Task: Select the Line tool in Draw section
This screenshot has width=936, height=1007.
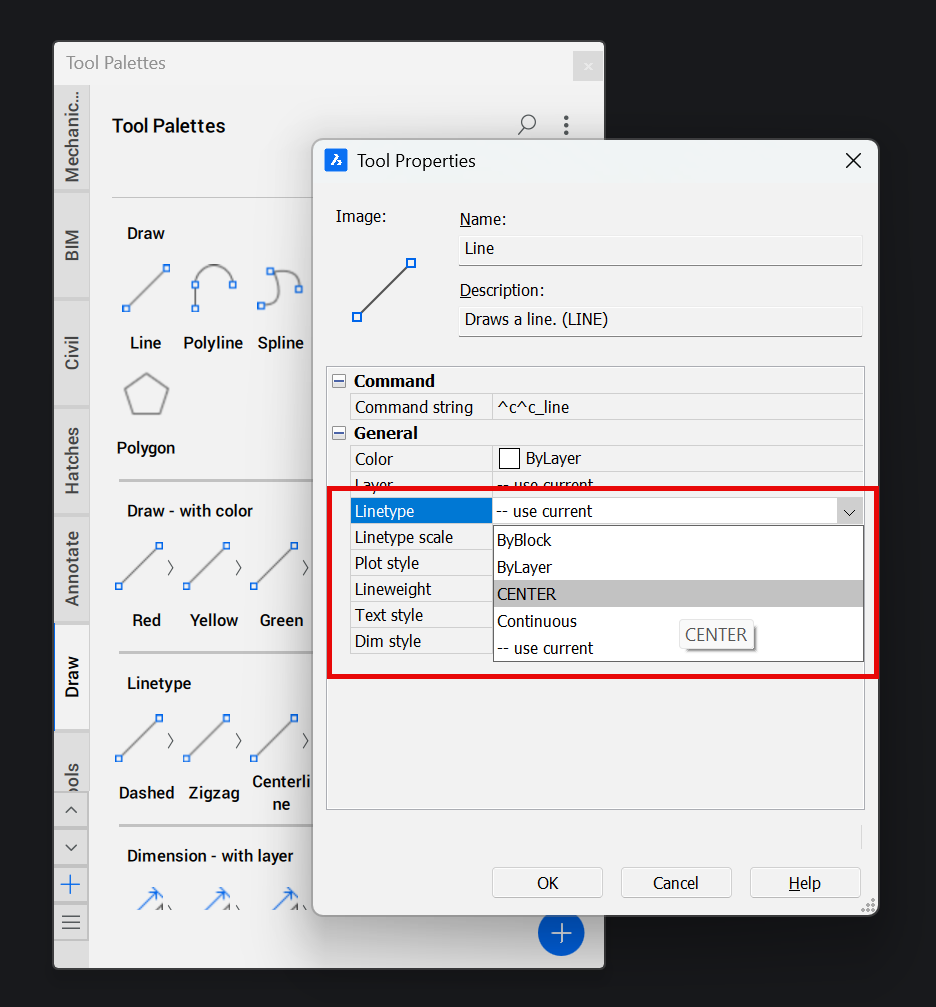Action: [145, 290]
